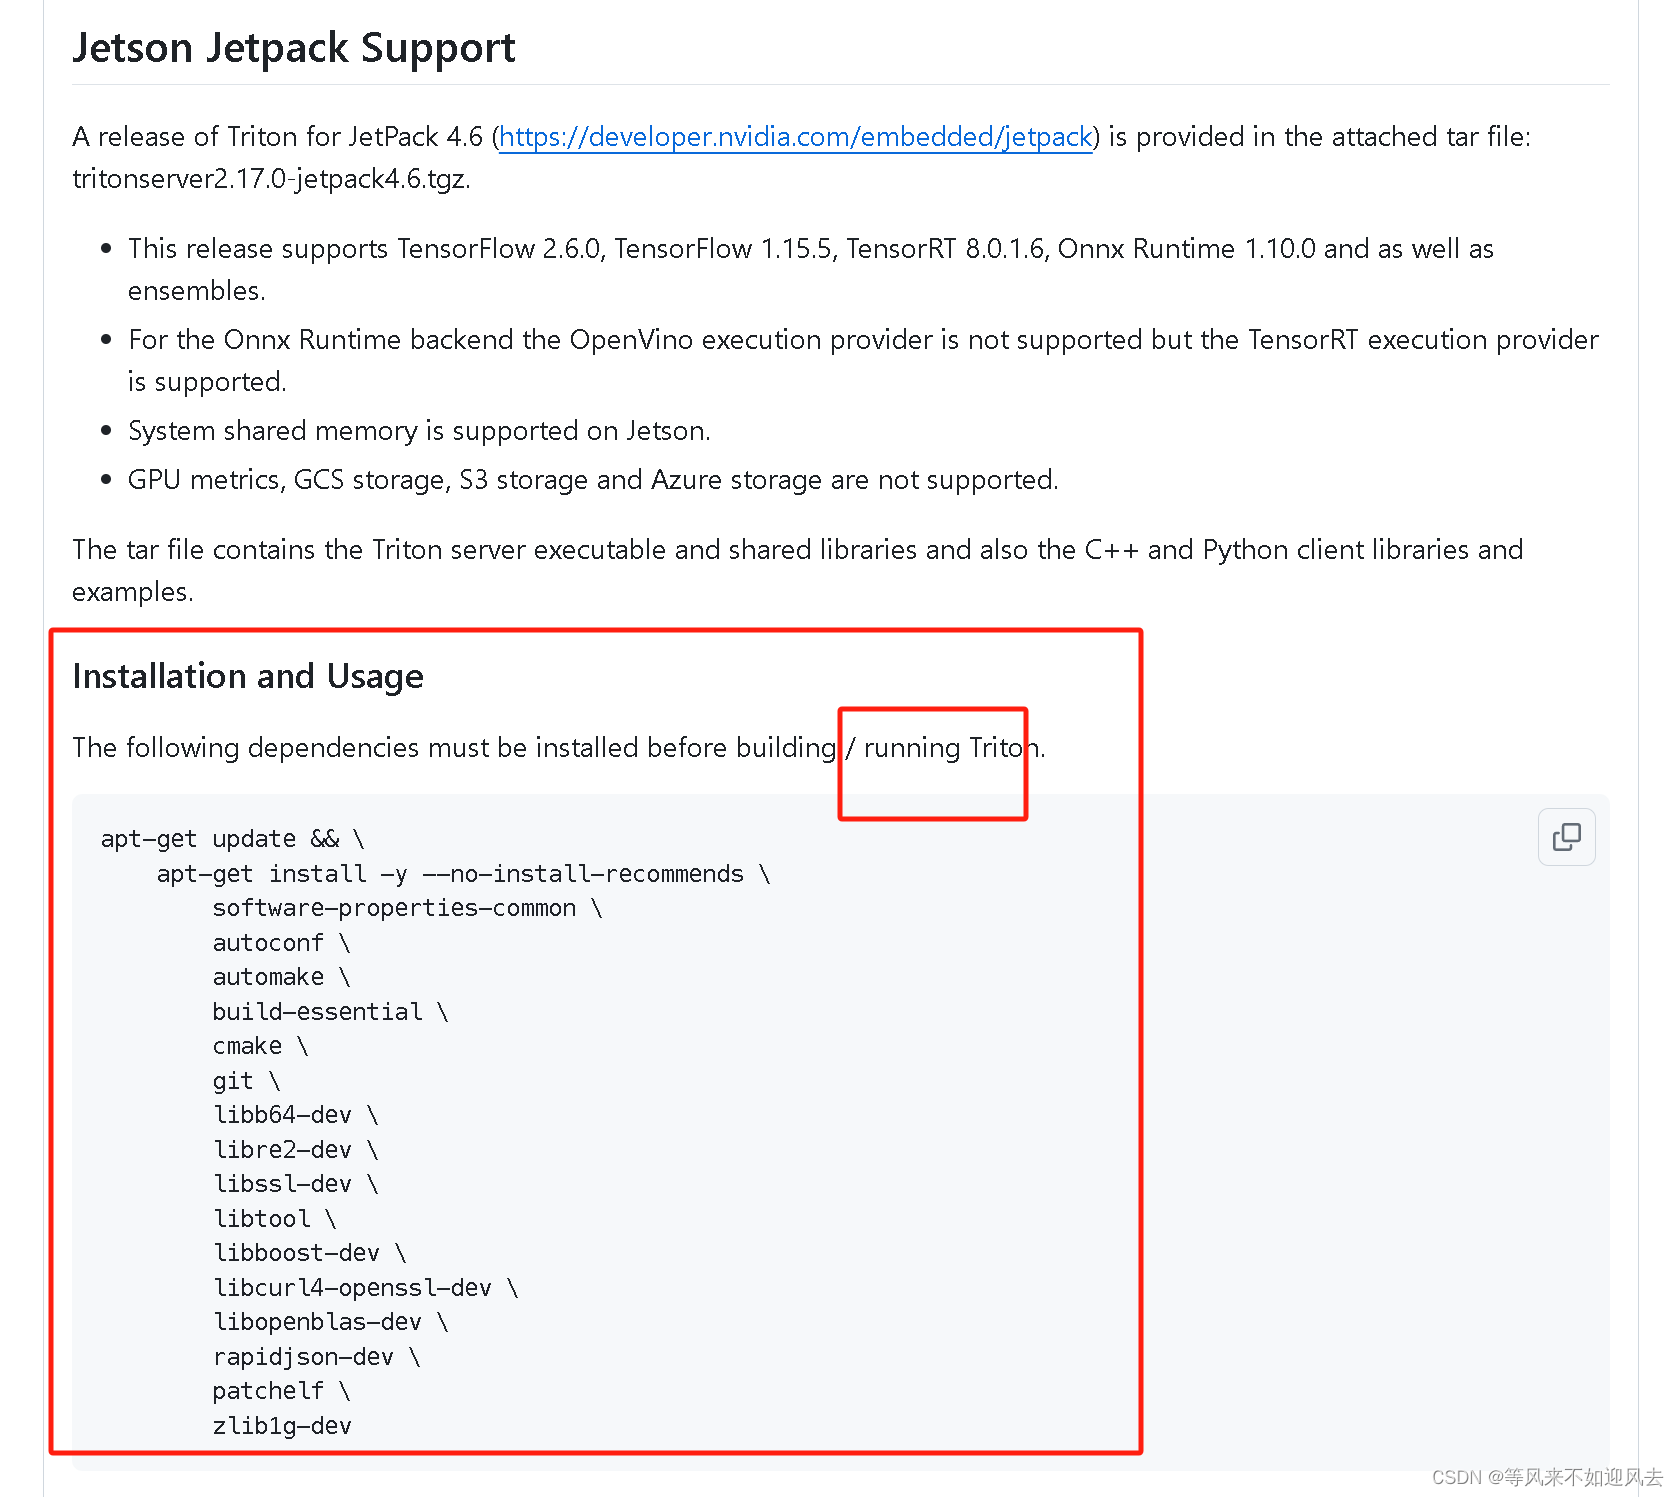Click the 'autoconf' package line
Image resolution: width=1679 pixels, height=1497 pixels.
(281, 943)
